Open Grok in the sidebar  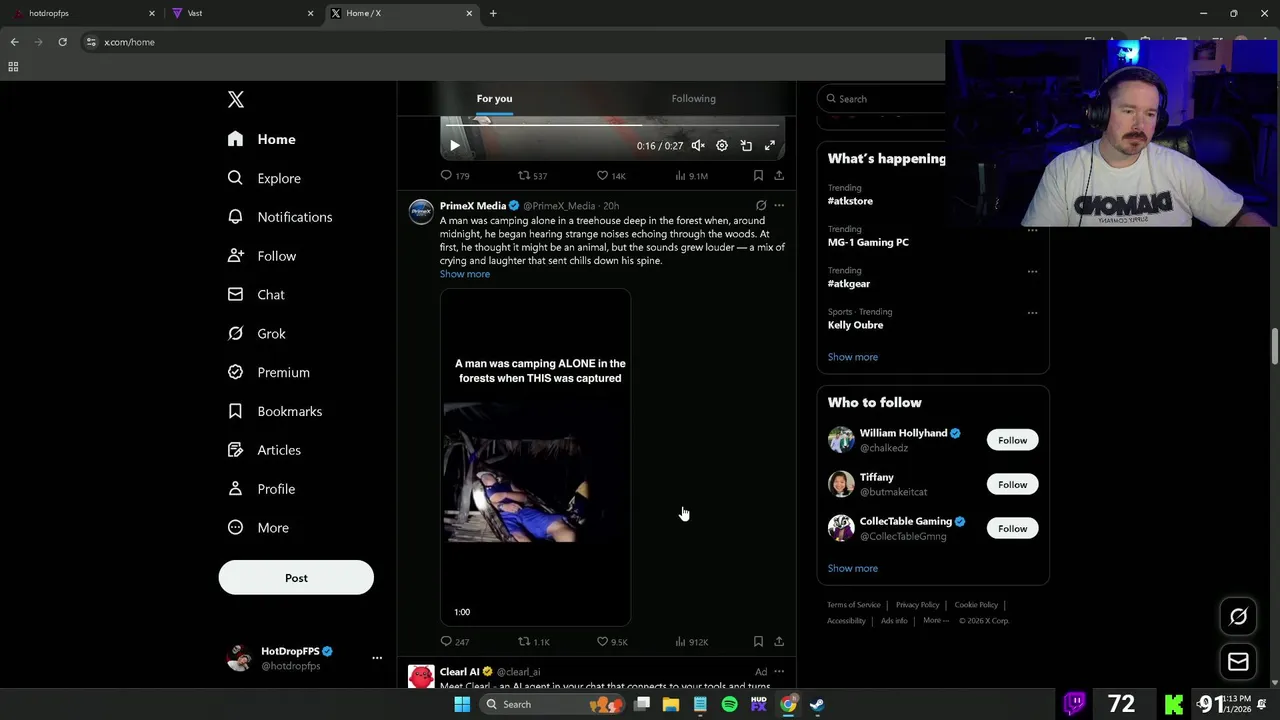point(257,334)
